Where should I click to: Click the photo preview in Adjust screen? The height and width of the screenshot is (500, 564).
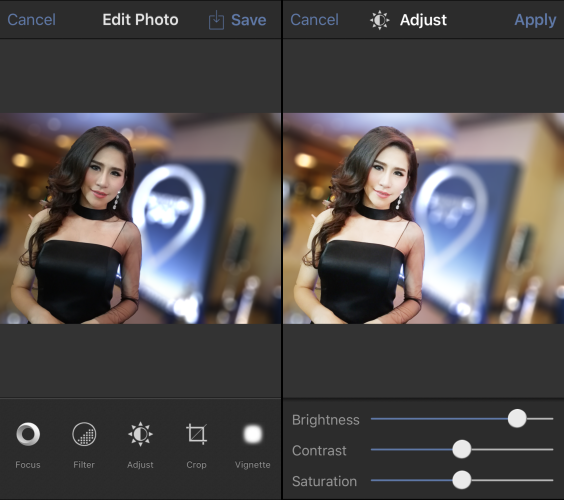coord(424,218)
